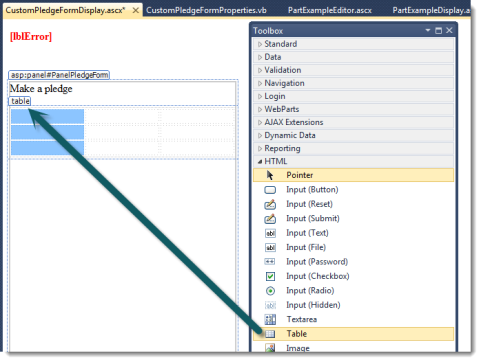Viewport: 481px width, 362px height.
Task: Switch to PartExampleDisplay tab
Action: [x=431, y=10]
